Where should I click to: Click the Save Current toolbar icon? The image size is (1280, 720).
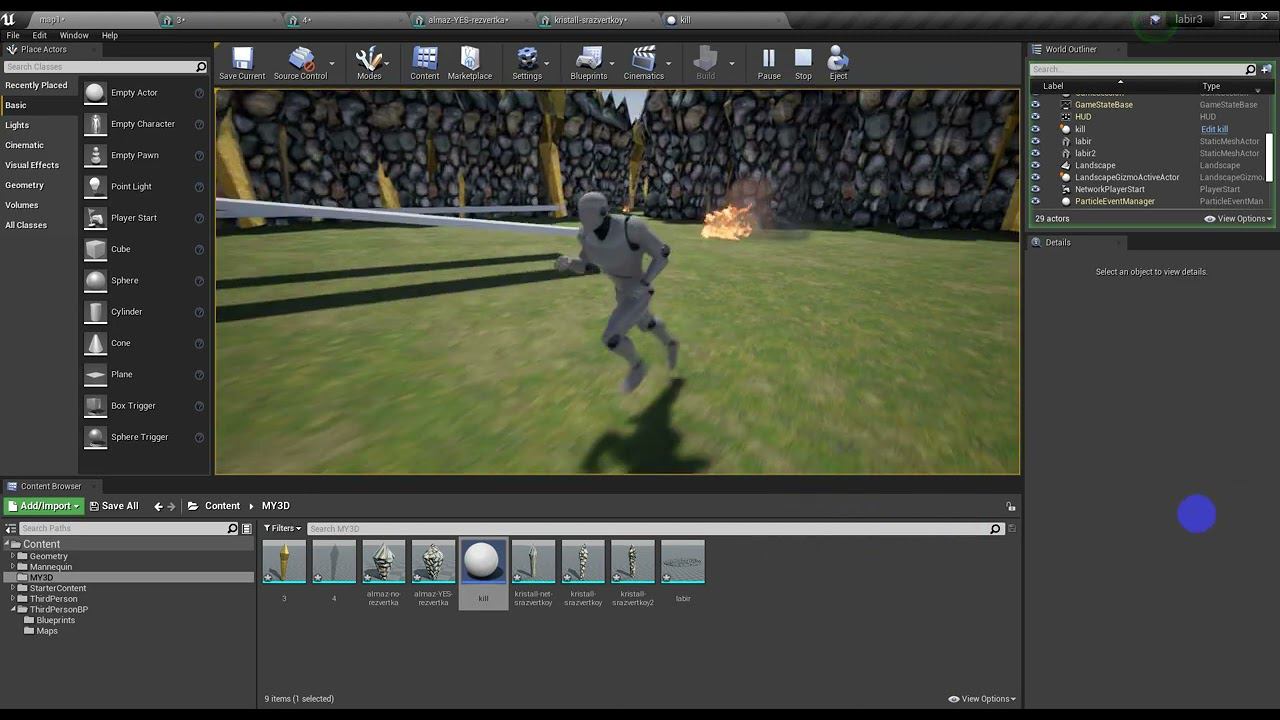[242, 63]
